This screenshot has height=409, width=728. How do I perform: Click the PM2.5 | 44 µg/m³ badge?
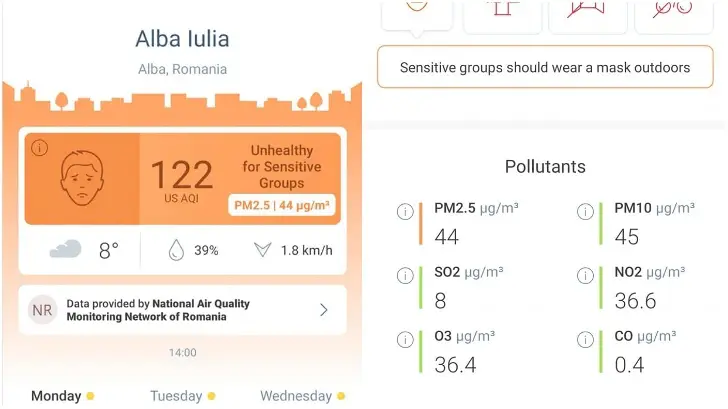click(x=282, y=205)
